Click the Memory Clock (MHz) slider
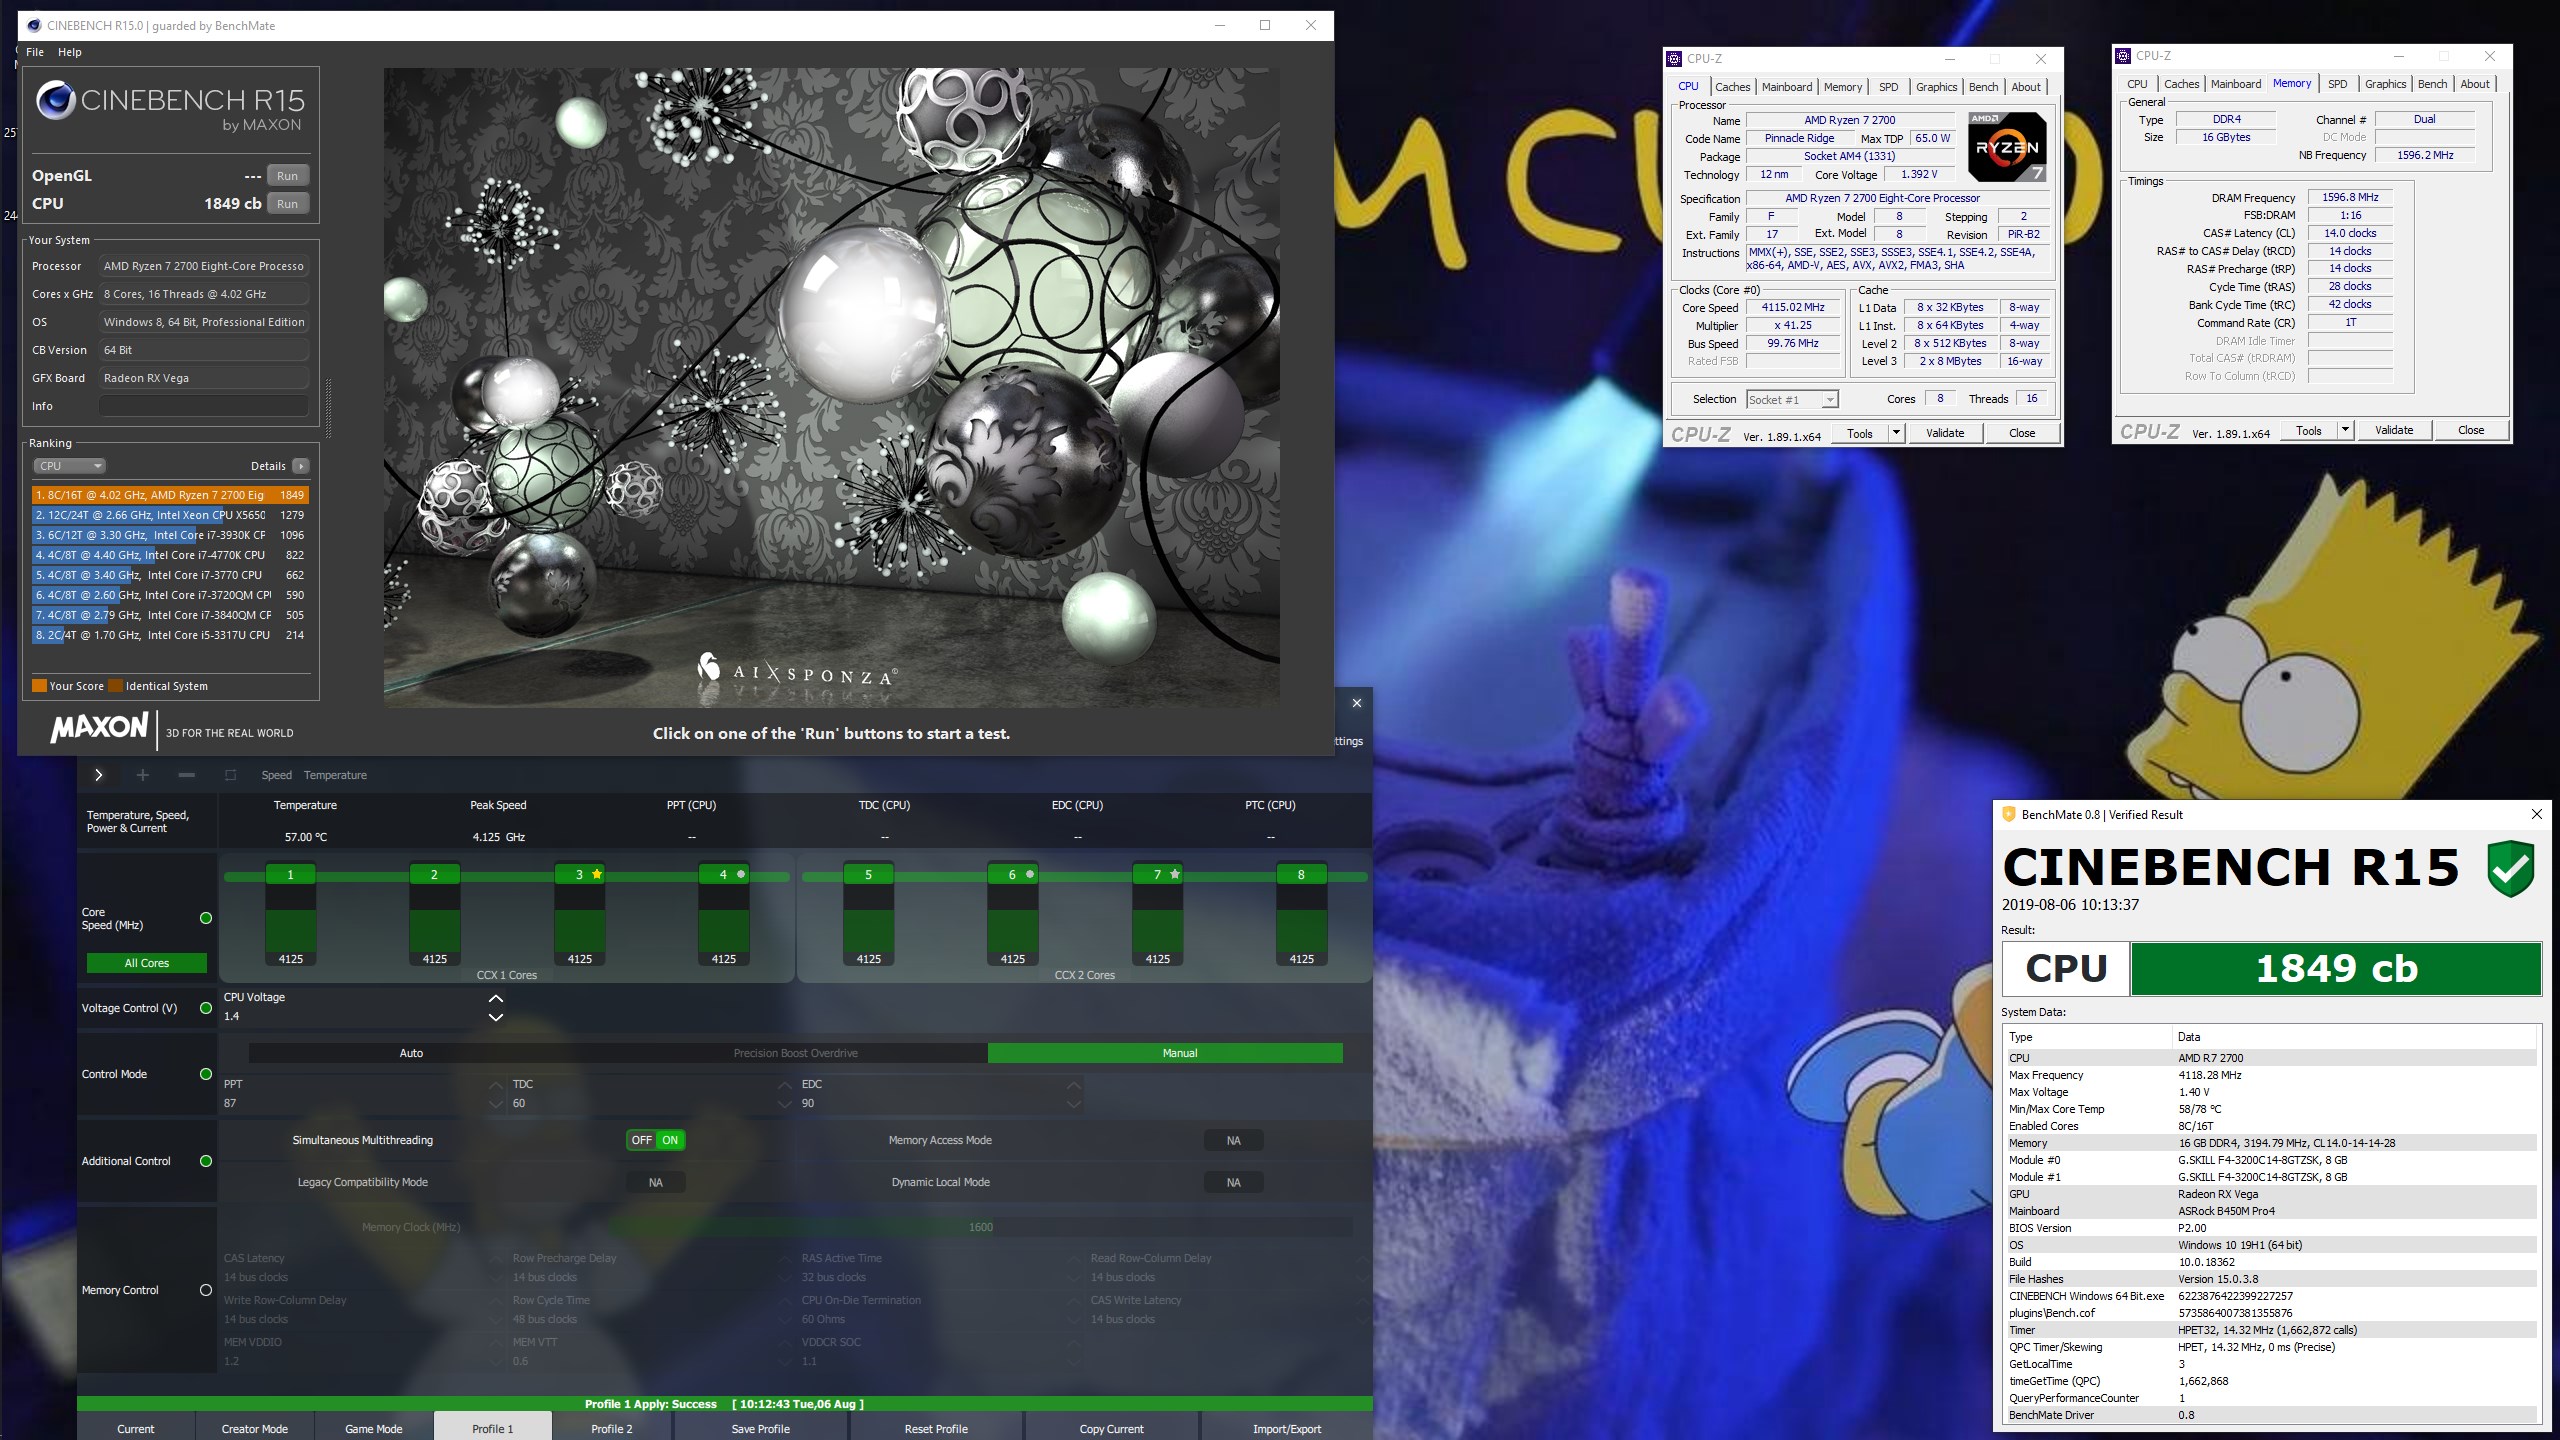This screenshot has width=2560, height=1440. [x=981, y=1227]
